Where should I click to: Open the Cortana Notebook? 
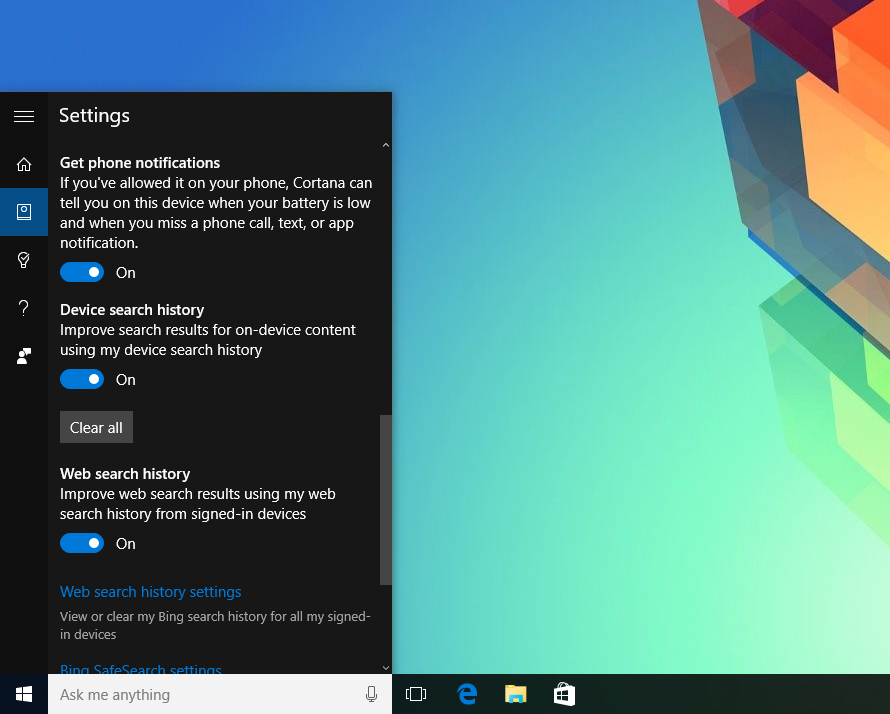(24, 212)
